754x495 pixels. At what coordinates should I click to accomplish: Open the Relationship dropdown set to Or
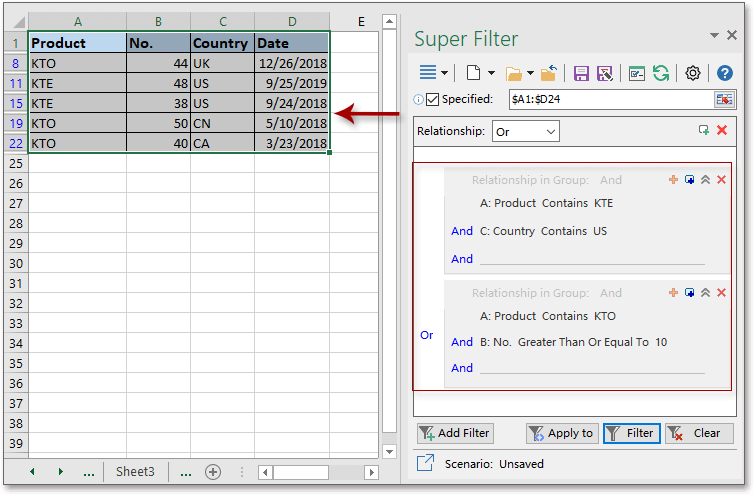point(525,131)
